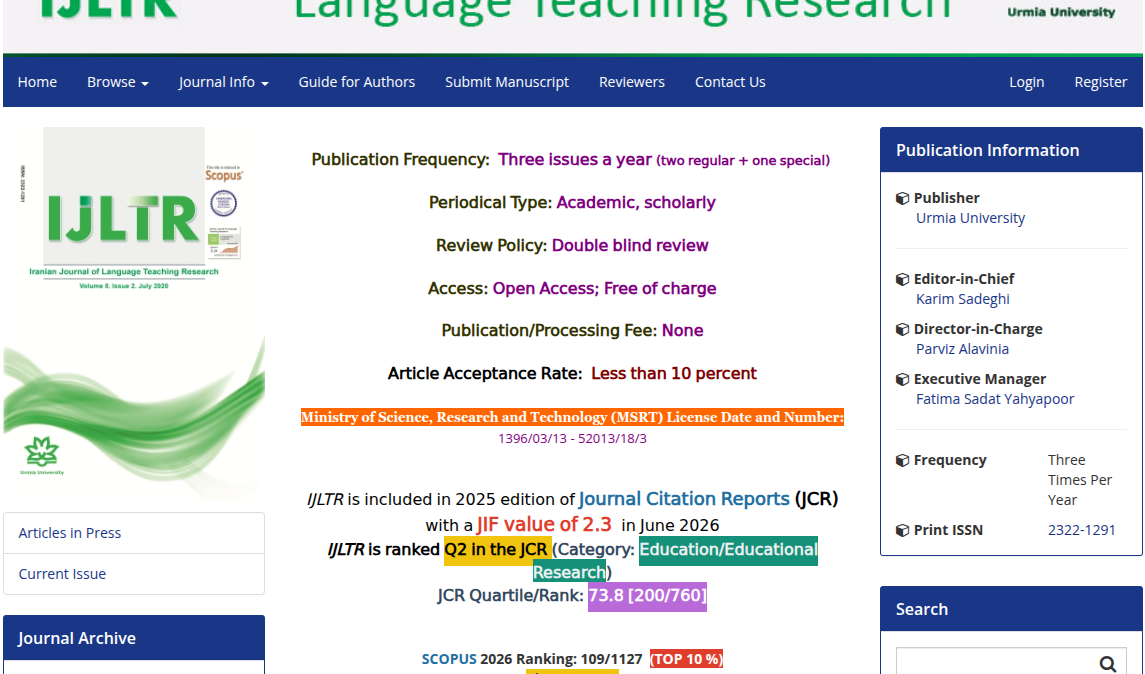Open Karim Sadeghi's profile link

(x=962, y=299)
